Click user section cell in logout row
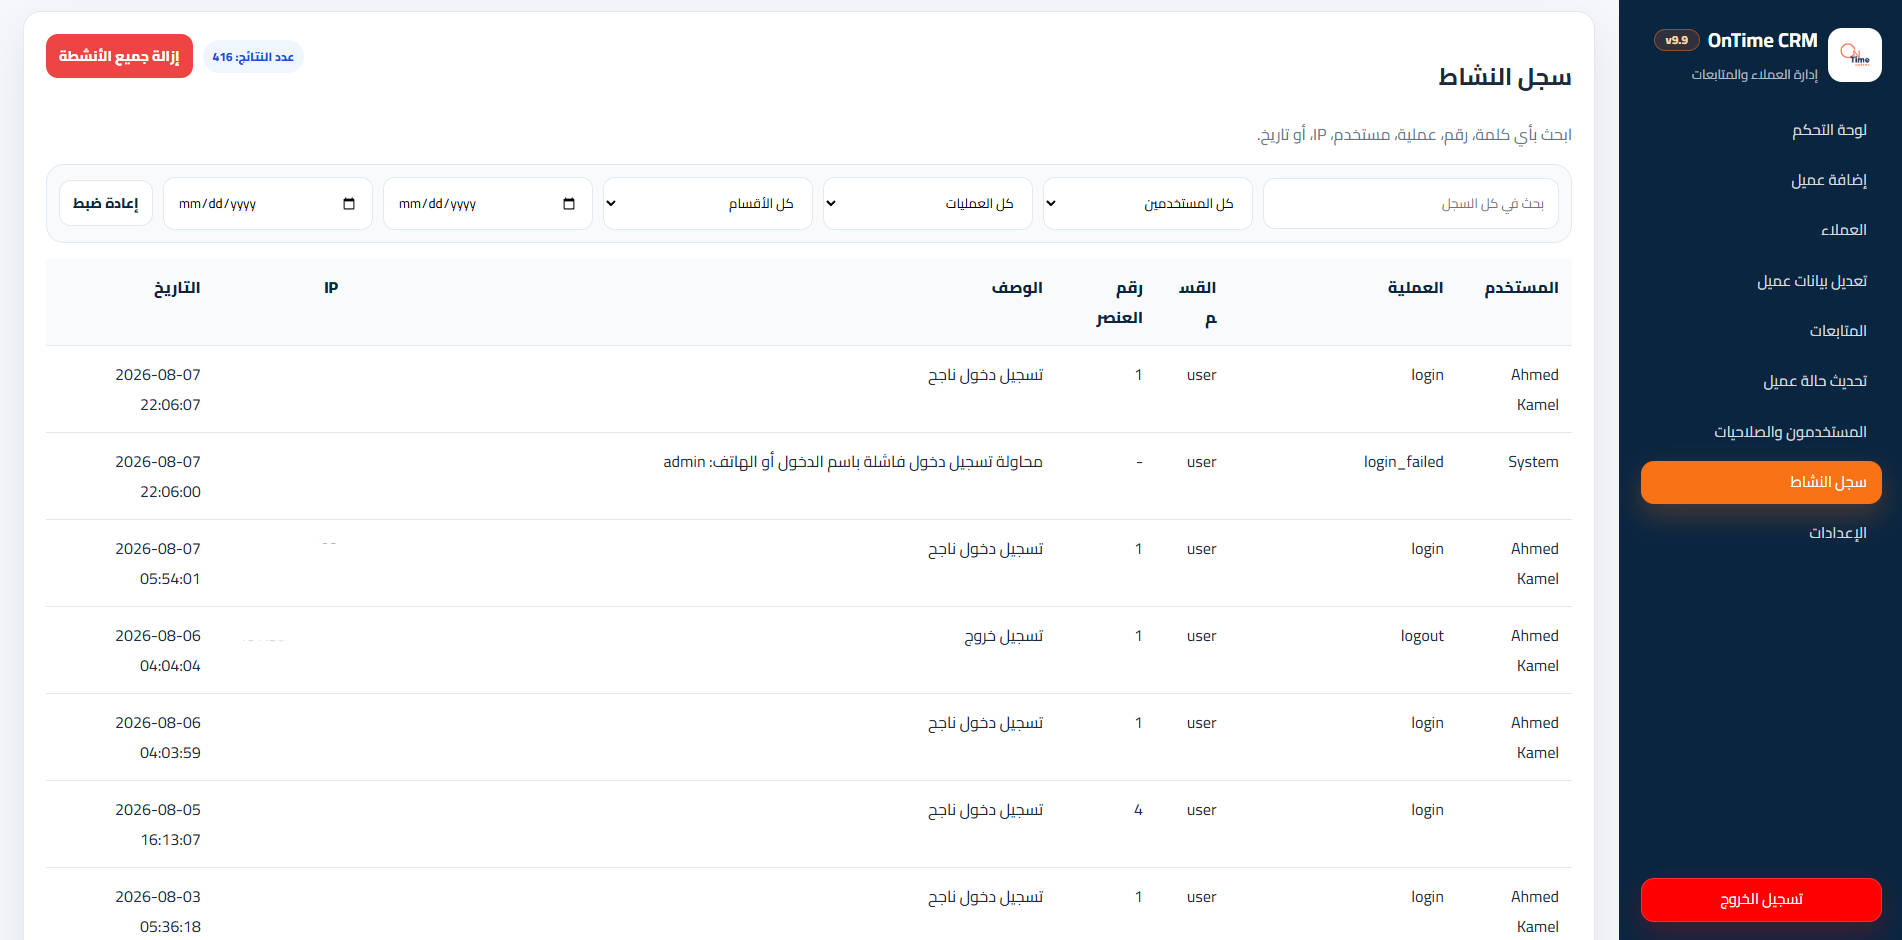This screenshot has width=1902, height=940. (1201, 636)
